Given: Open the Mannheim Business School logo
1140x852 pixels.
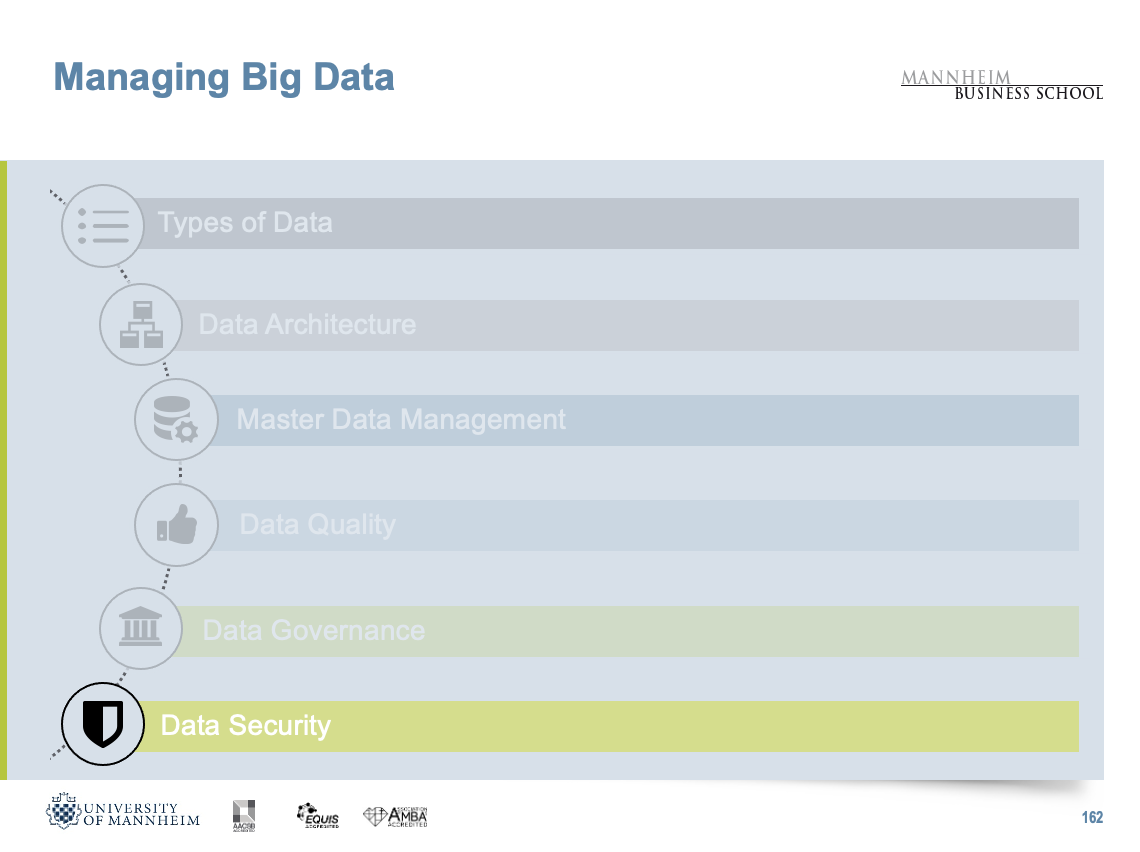Looking at the screenshot, I should point(1002,85).
